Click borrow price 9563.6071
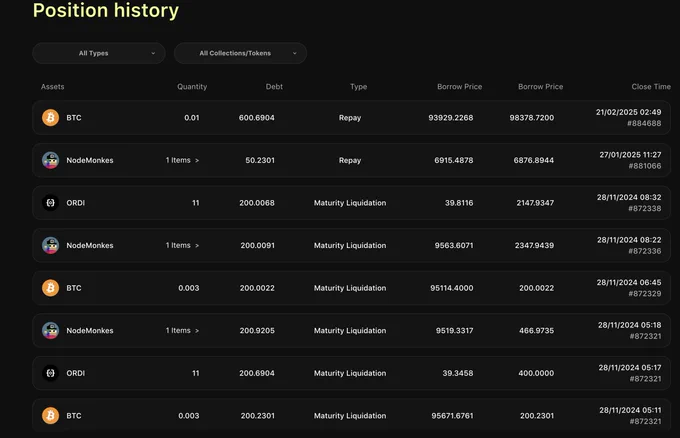 tap(454, 245)
